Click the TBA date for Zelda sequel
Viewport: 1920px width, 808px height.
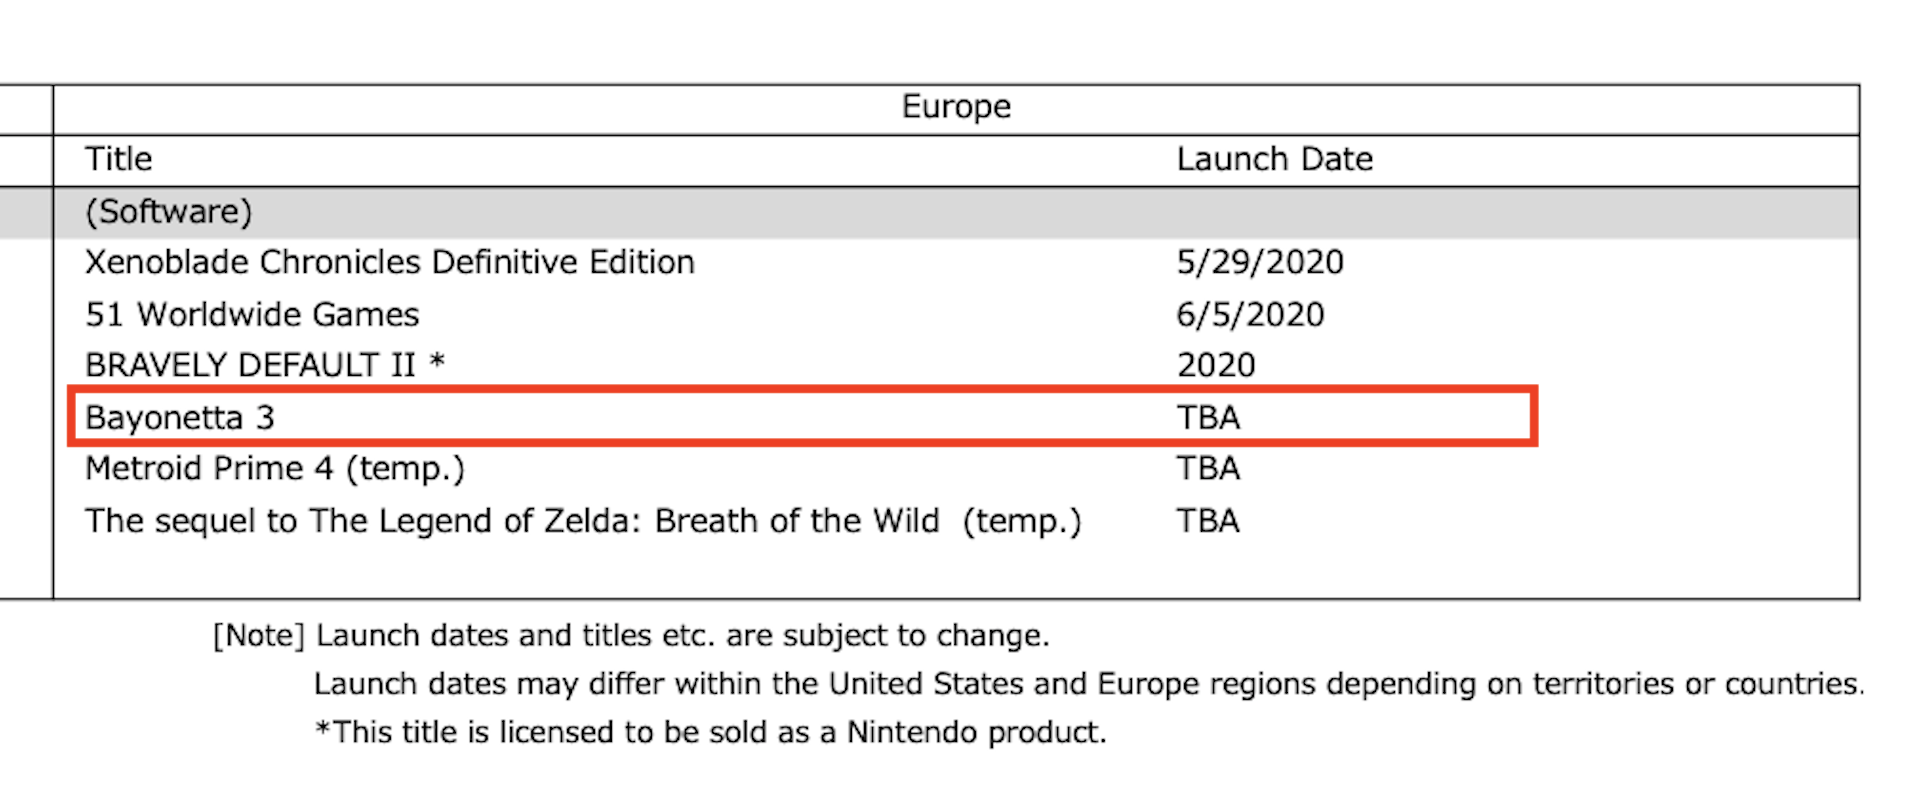[x=1208, y=521]
